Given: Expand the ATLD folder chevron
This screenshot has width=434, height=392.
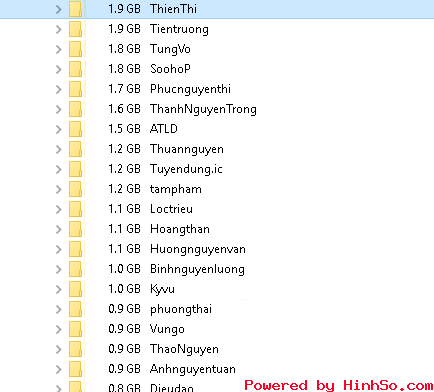Looking at the screenshot, I should 59,129.
